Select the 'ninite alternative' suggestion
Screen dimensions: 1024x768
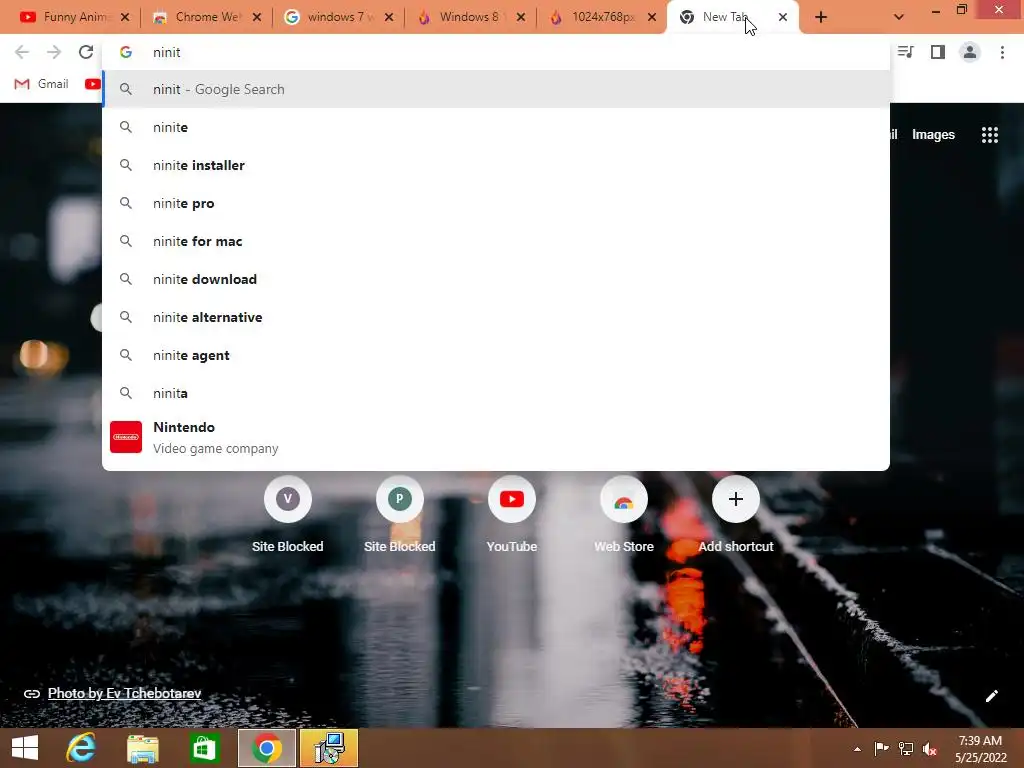[496, 317]
